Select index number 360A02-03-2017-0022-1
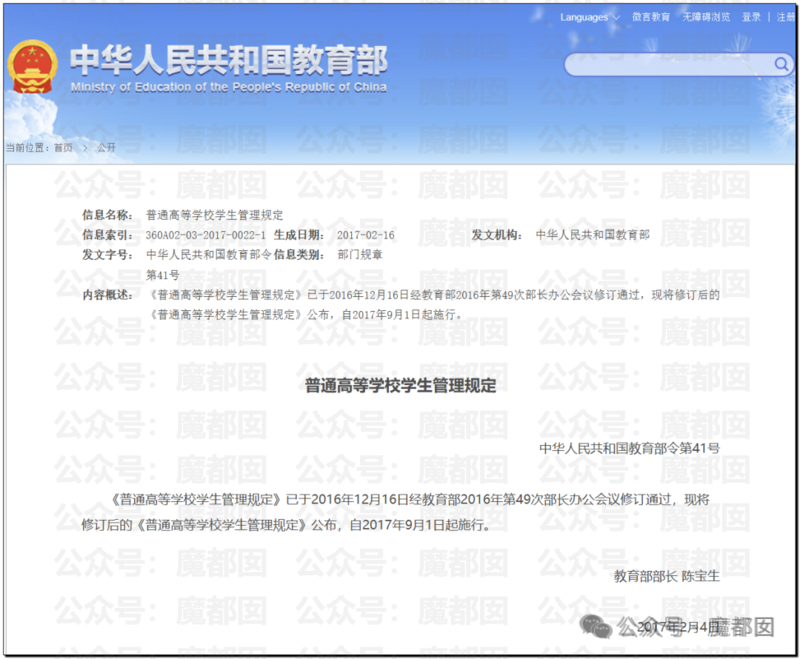800x659 pixels. coord(206,235)
